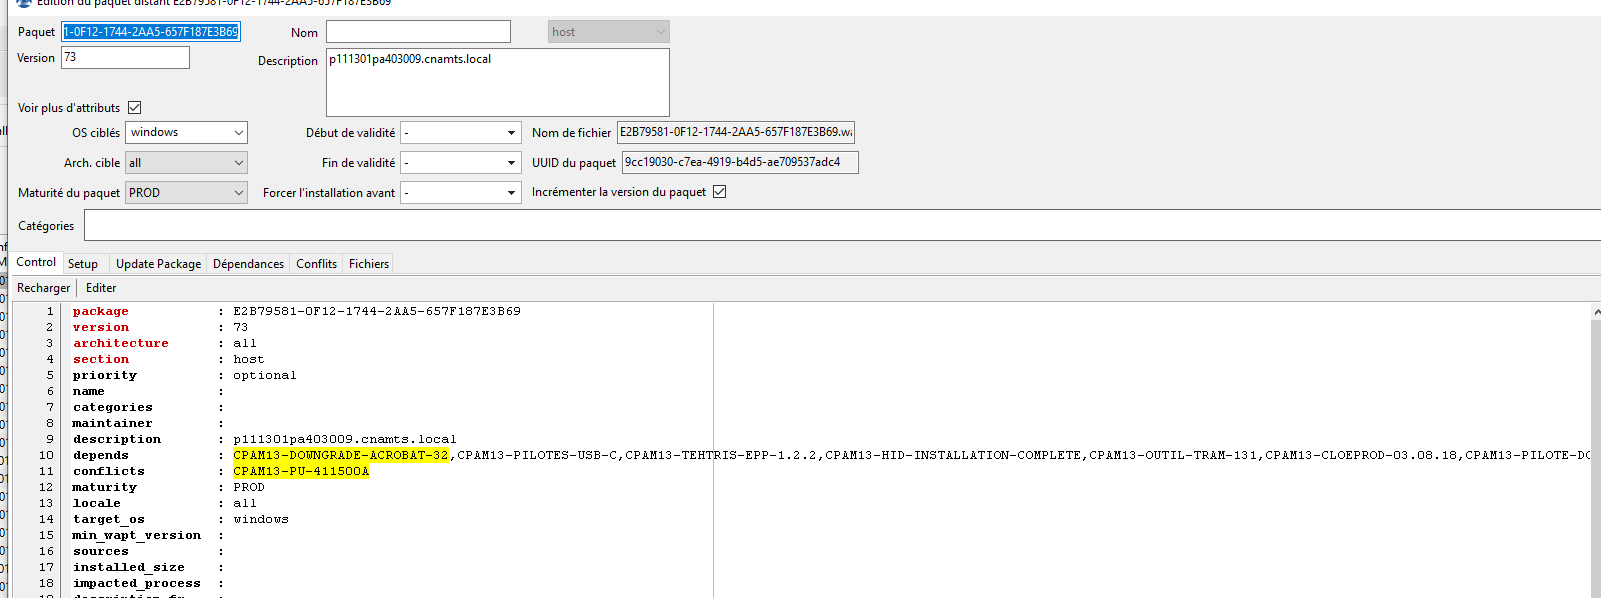
Task: Click the Description text area
Action: pos(497,83)
